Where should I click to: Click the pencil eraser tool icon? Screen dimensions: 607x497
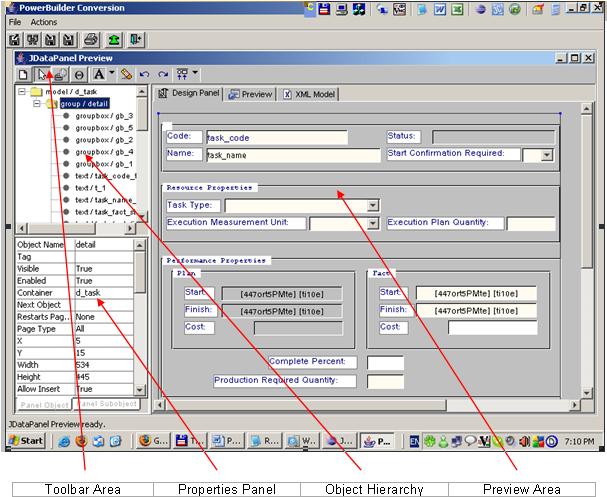[x=126, y=74]
